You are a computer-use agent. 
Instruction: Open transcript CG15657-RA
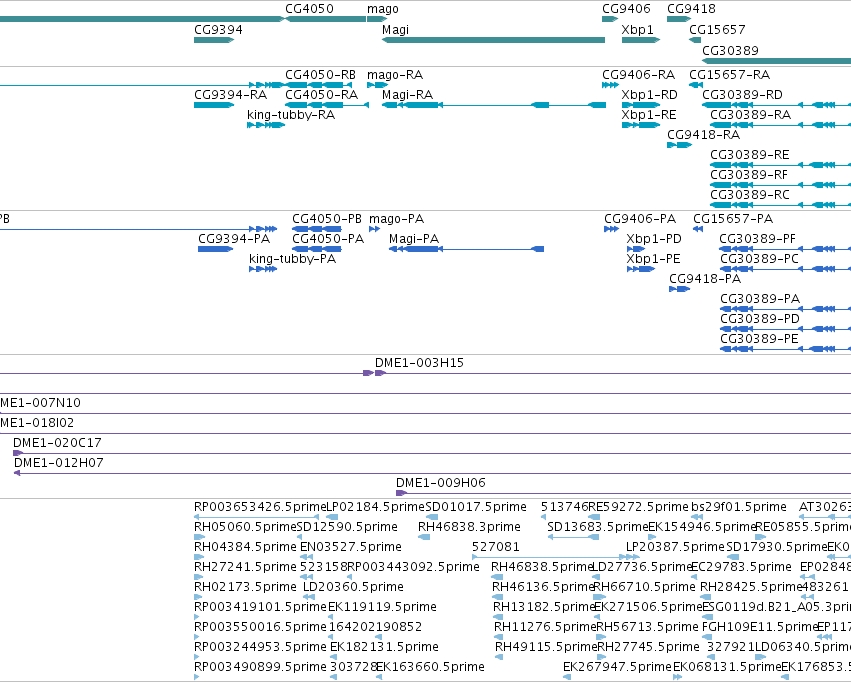click(x=696, y=85)
